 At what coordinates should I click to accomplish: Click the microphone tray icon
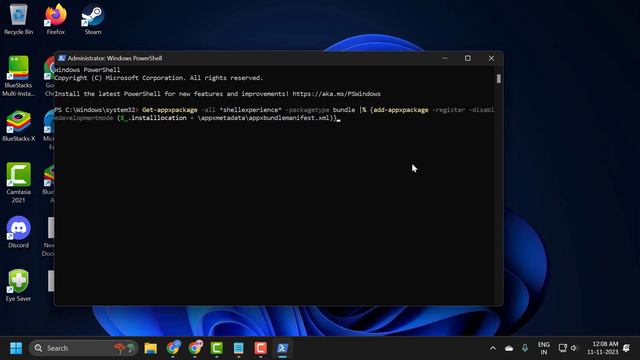point(524,348)
